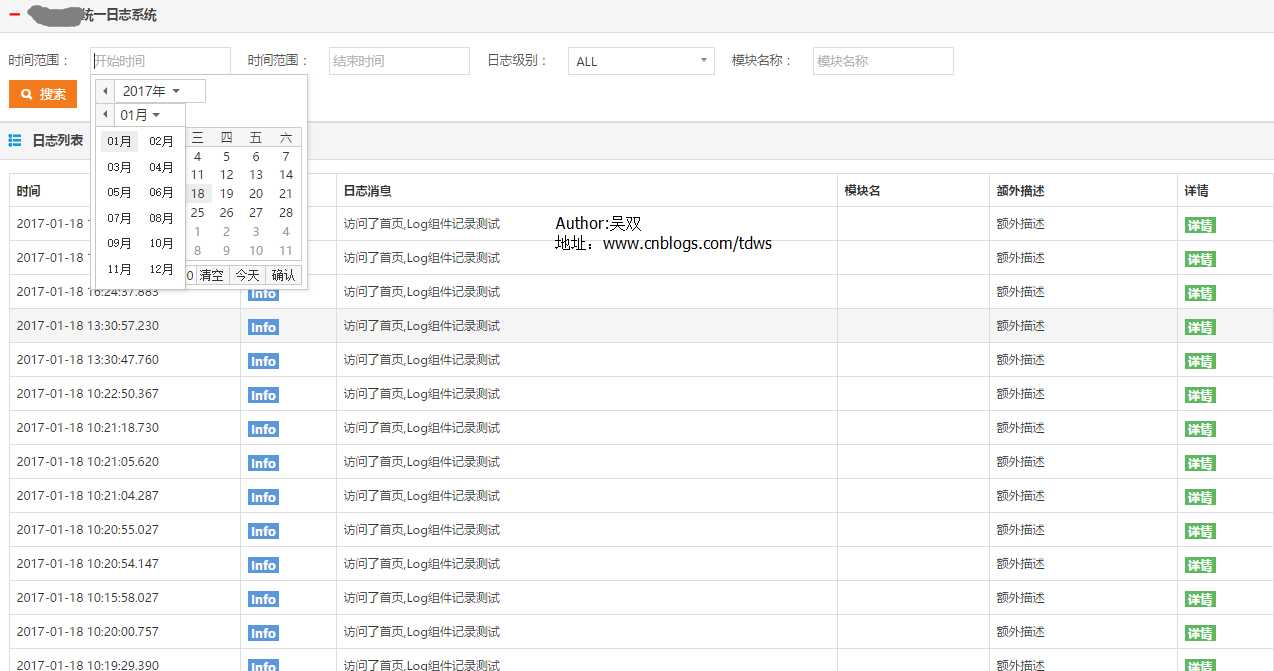This screenshot has width=1274, height=671.
Task: Select 01月 in the month list
Action: pos(119,142)
